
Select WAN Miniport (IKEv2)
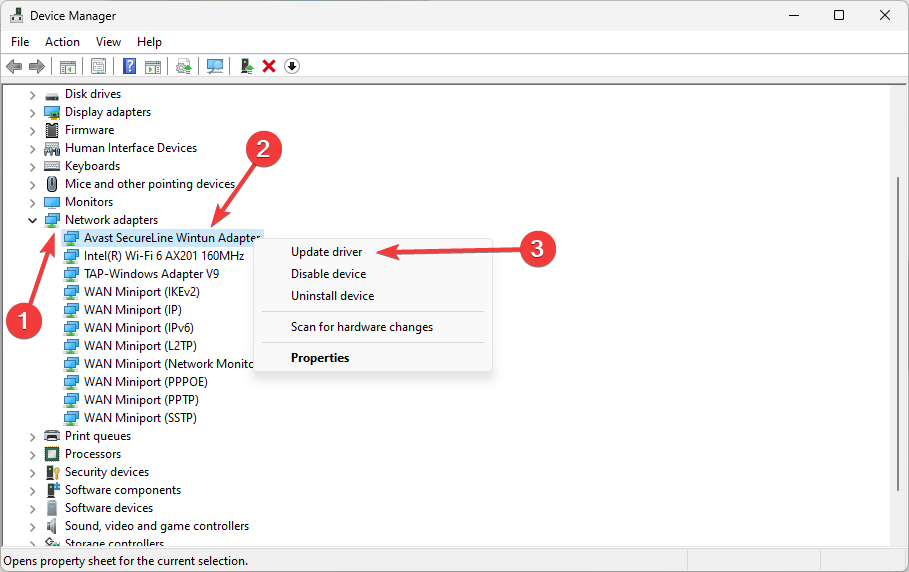[141, 292]
